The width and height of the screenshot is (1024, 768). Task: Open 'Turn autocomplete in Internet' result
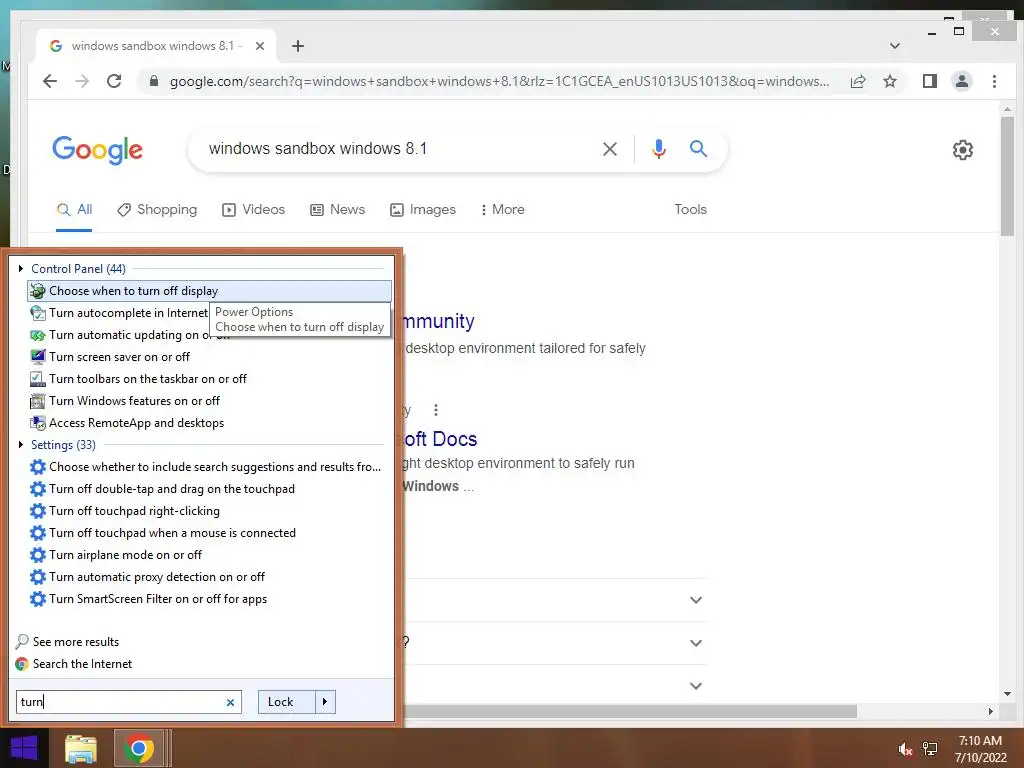(120, 313)
